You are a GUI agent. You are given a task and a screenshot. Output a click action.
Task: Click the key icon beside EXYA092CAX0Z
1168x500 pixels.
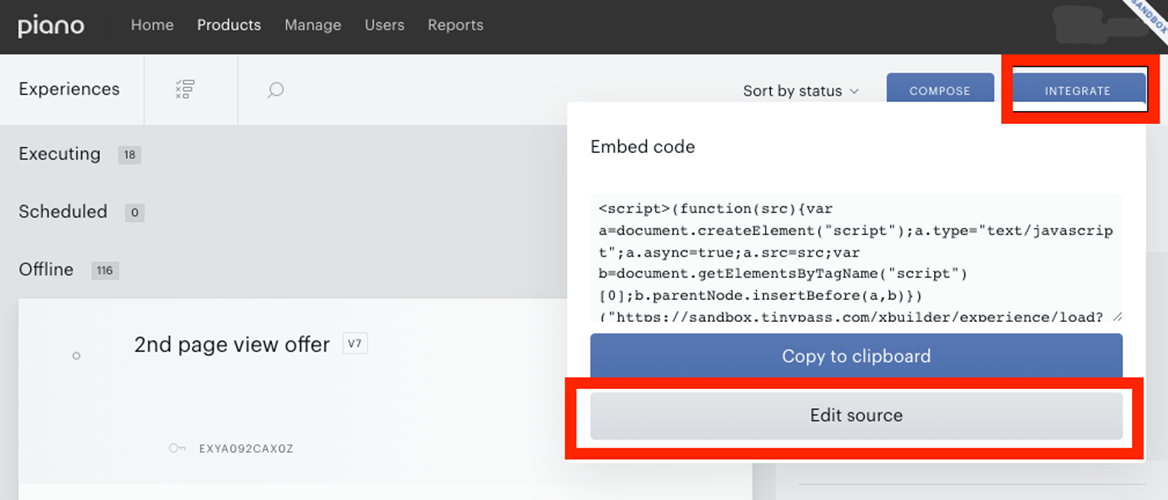177,448
